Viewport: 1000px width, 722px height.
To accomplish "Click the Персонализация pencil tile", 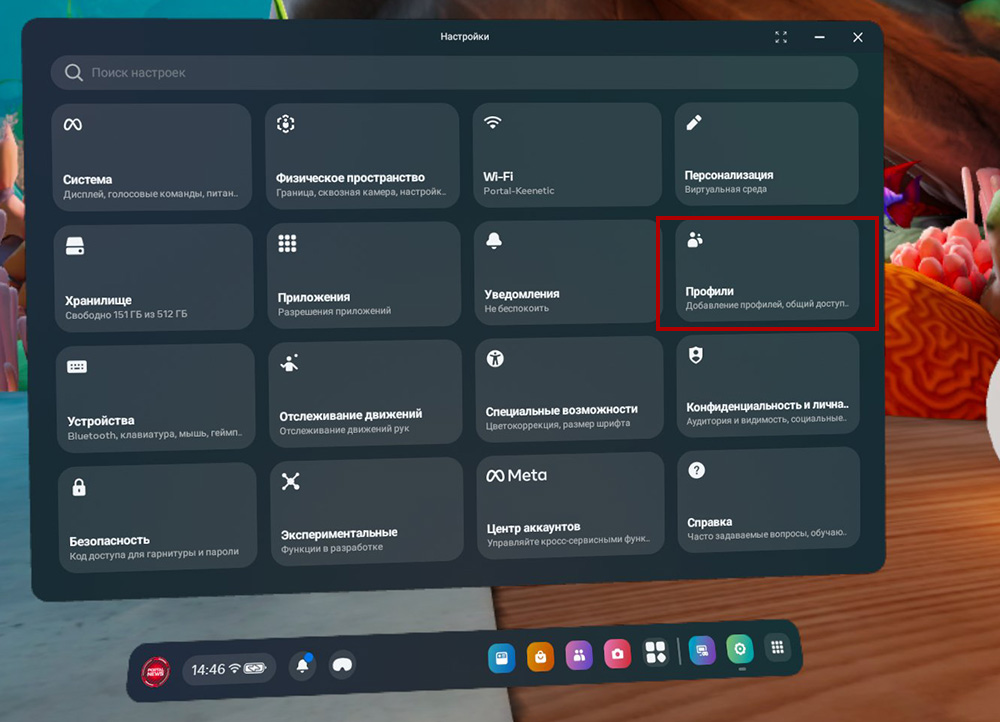I will [766, 155].
